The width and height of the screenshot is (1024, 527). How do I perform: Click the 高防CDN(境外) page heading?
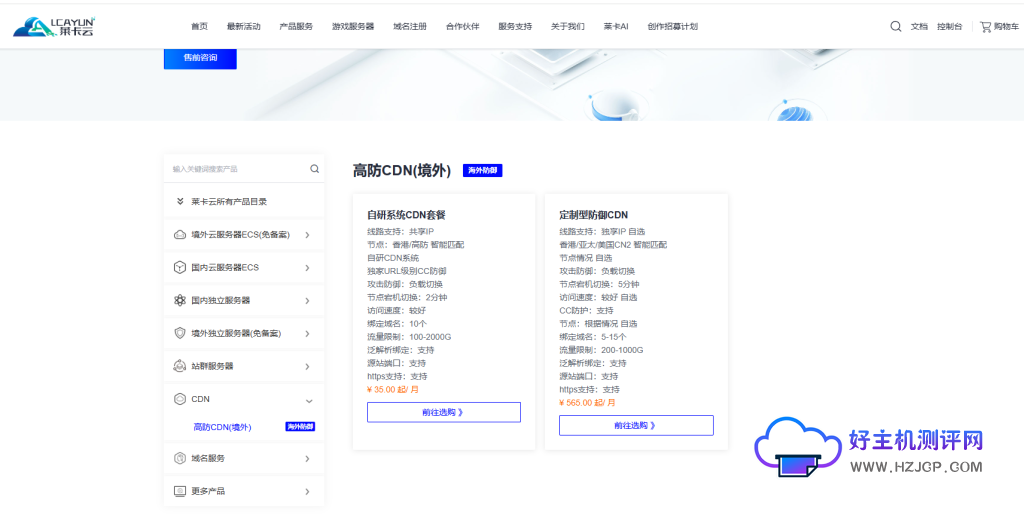402,170
